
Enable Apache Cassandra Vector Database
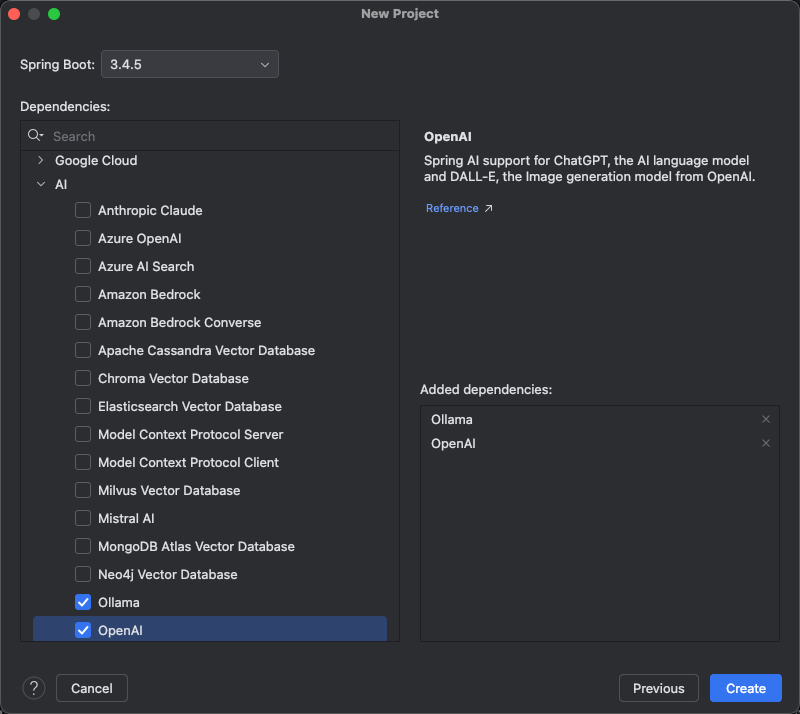coord(83,350)
